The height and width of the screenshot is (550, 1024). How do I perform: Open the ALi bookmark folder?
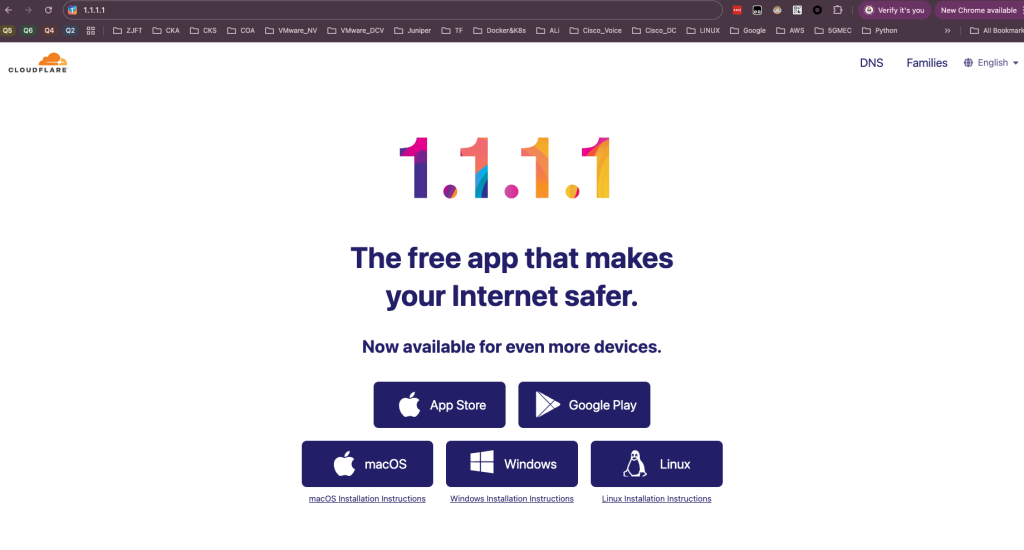coord(547,31)
